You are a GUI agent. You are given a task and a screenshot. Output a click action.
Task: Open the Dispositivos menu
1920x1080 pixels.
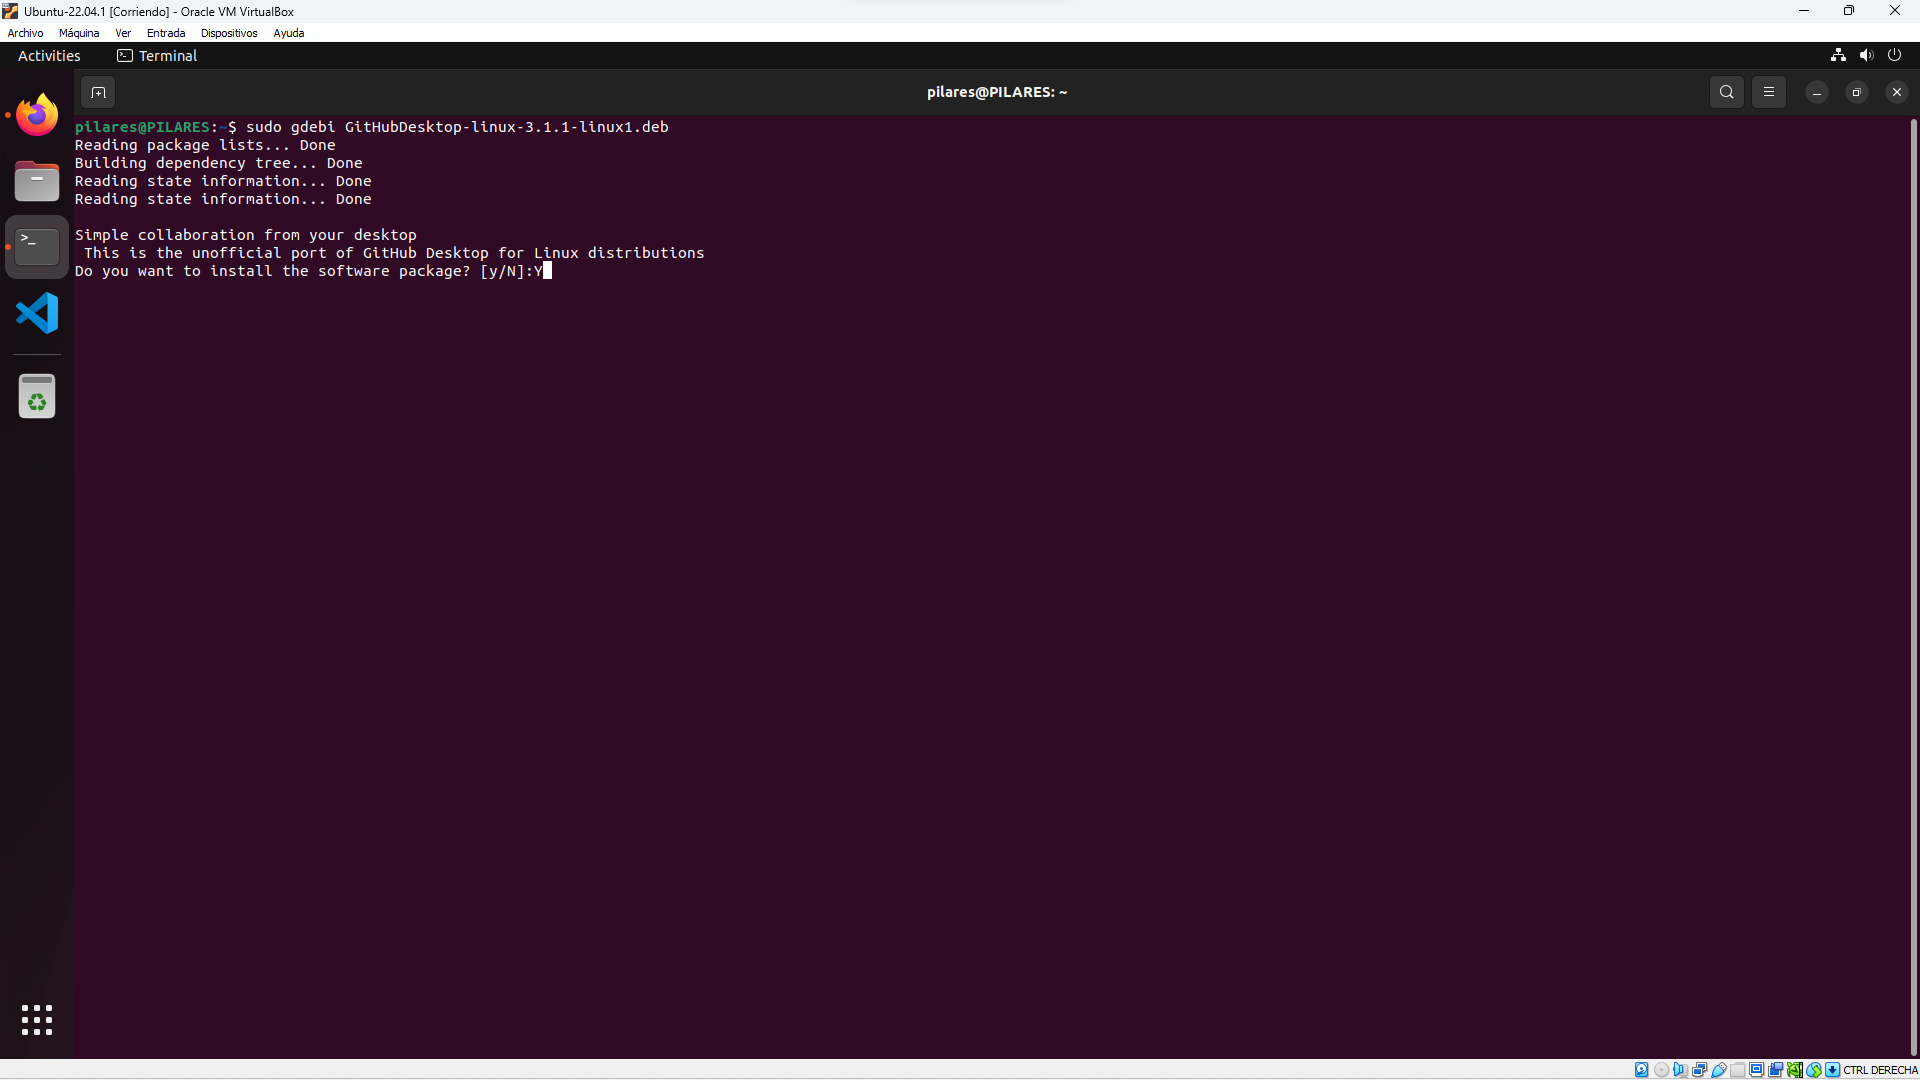coord(228,32)
